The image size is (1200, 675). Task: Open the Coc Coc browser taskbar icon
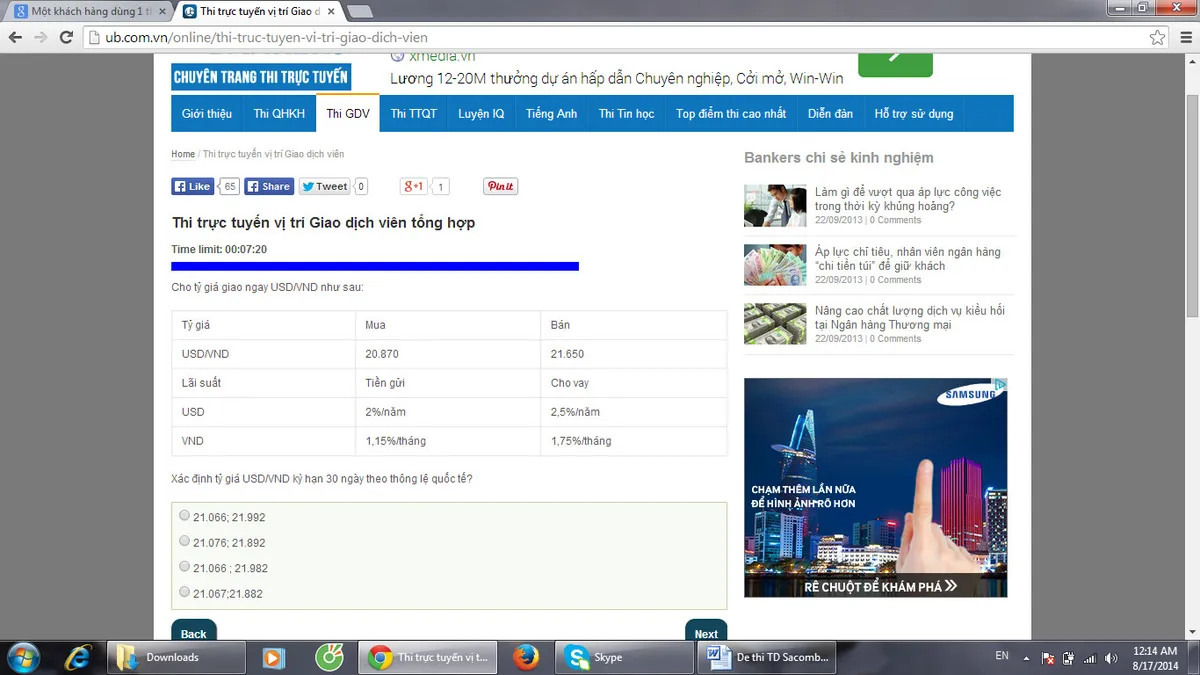click(328, 657)
